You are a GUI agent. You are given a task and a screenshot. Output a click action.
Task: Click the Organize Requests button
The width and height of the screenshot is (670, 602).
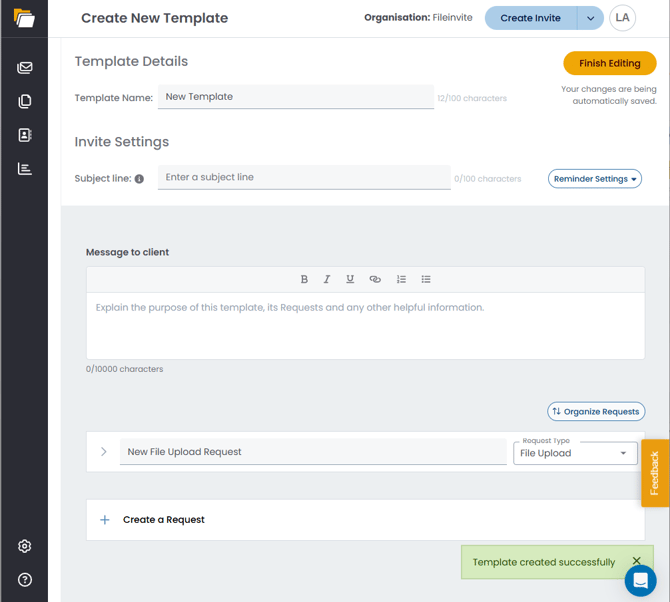click(x=596, y=411)
